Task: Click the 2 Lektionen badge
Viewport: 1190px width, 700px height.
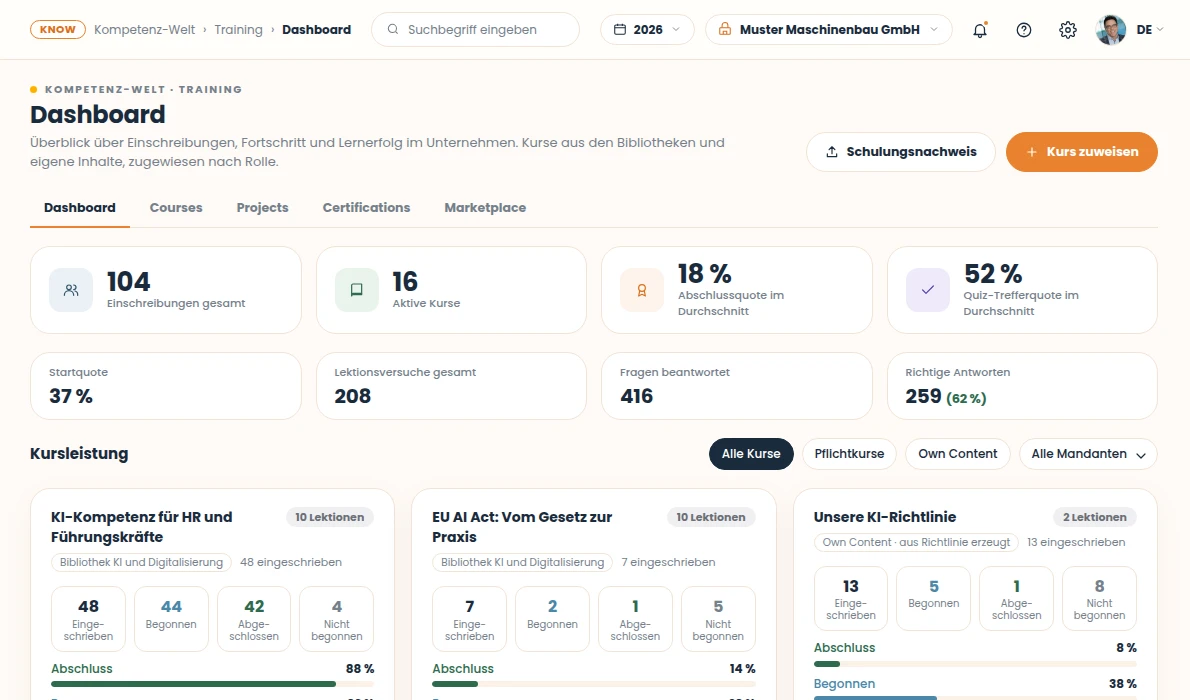Action: tap(1094, 517)
